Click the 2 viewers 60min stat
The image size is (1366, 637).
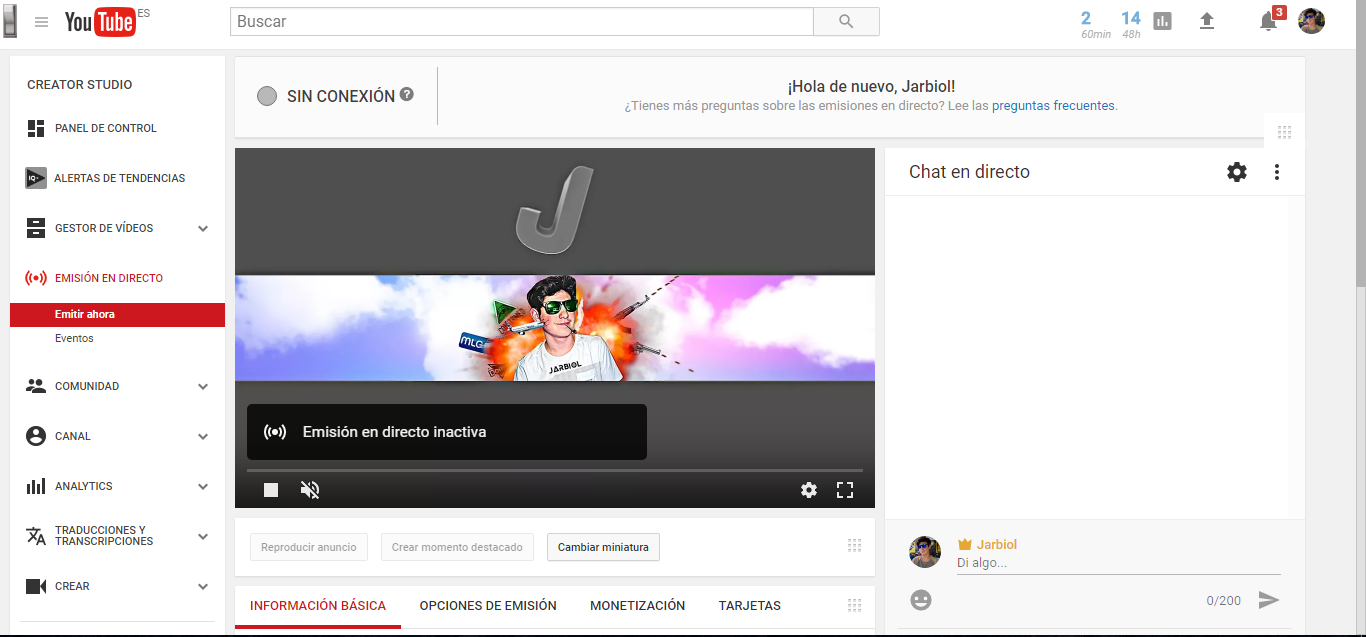point(1094,24)
